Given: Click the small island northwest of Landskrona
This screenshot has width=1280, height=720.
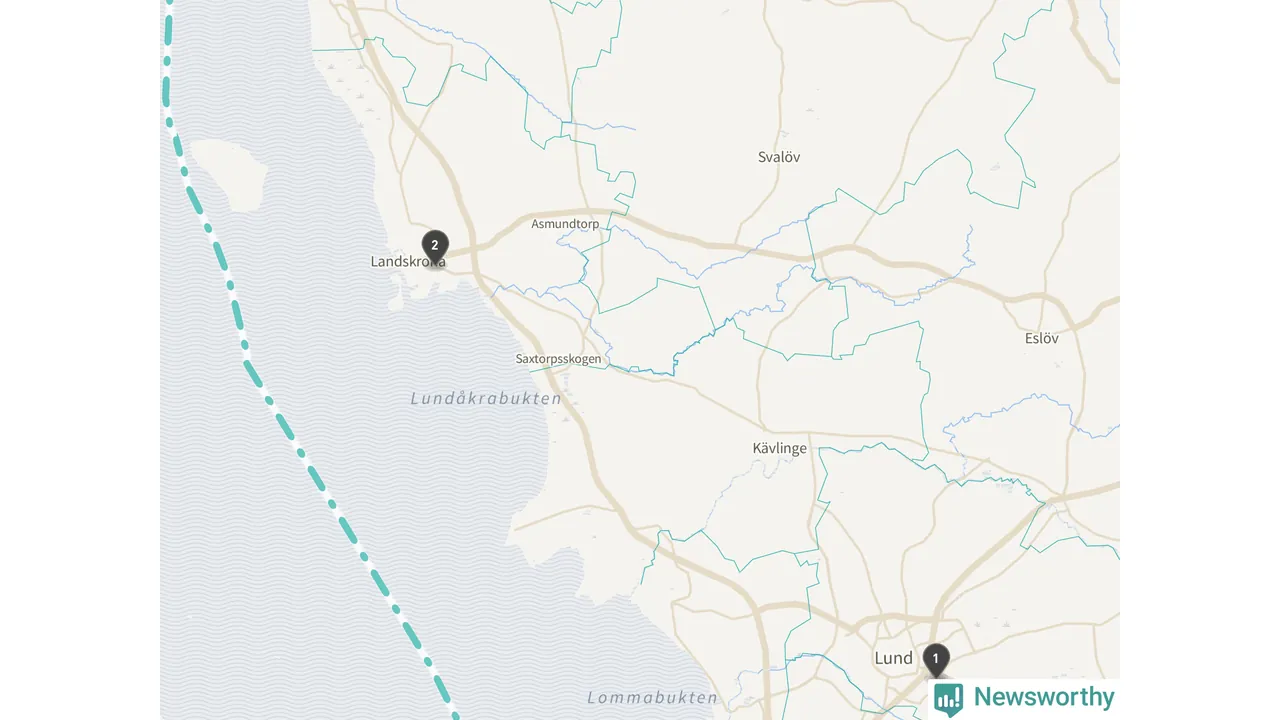Looking at the screenshot, I should (229, 173).
